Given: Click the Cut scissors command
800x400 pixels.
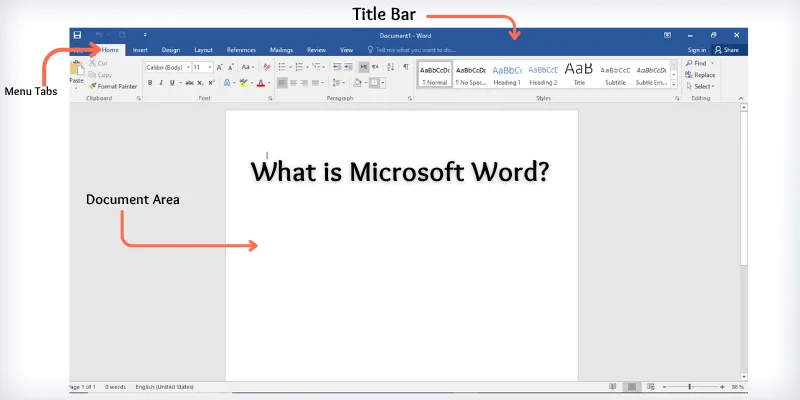Looking at the screenshot, I should (x=98, y=63).
